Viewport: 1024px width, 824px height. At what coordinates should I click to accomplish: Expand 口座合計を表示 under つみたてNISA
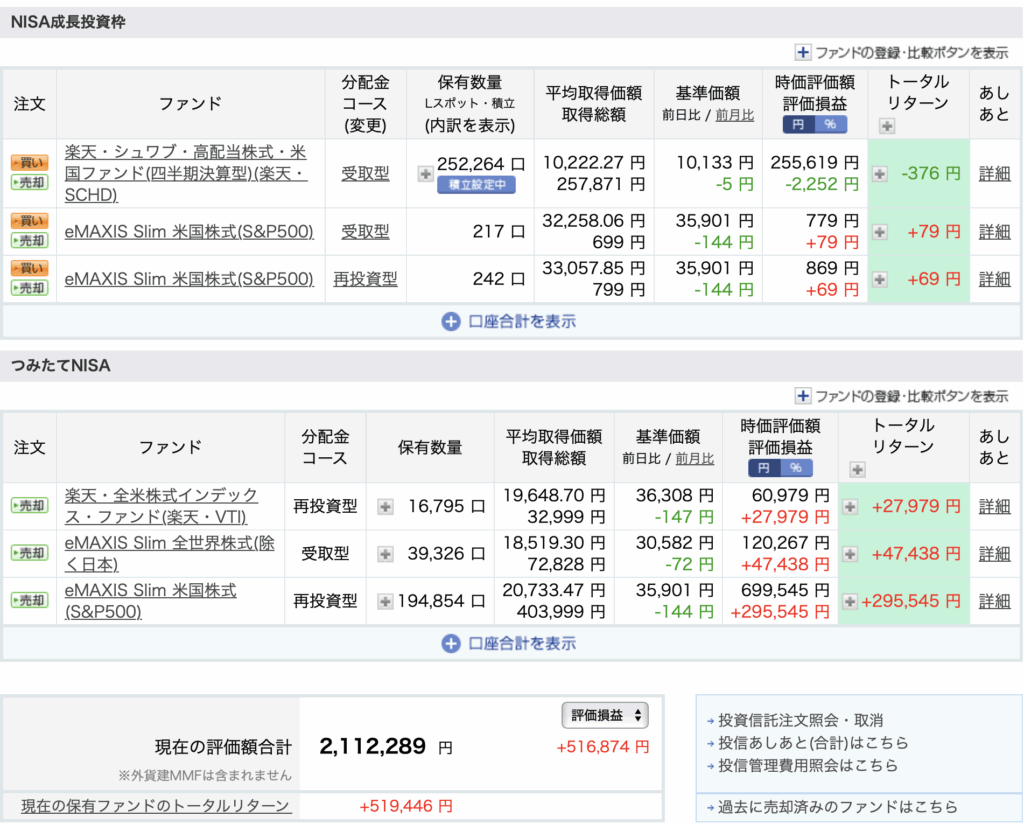(510, 644)
